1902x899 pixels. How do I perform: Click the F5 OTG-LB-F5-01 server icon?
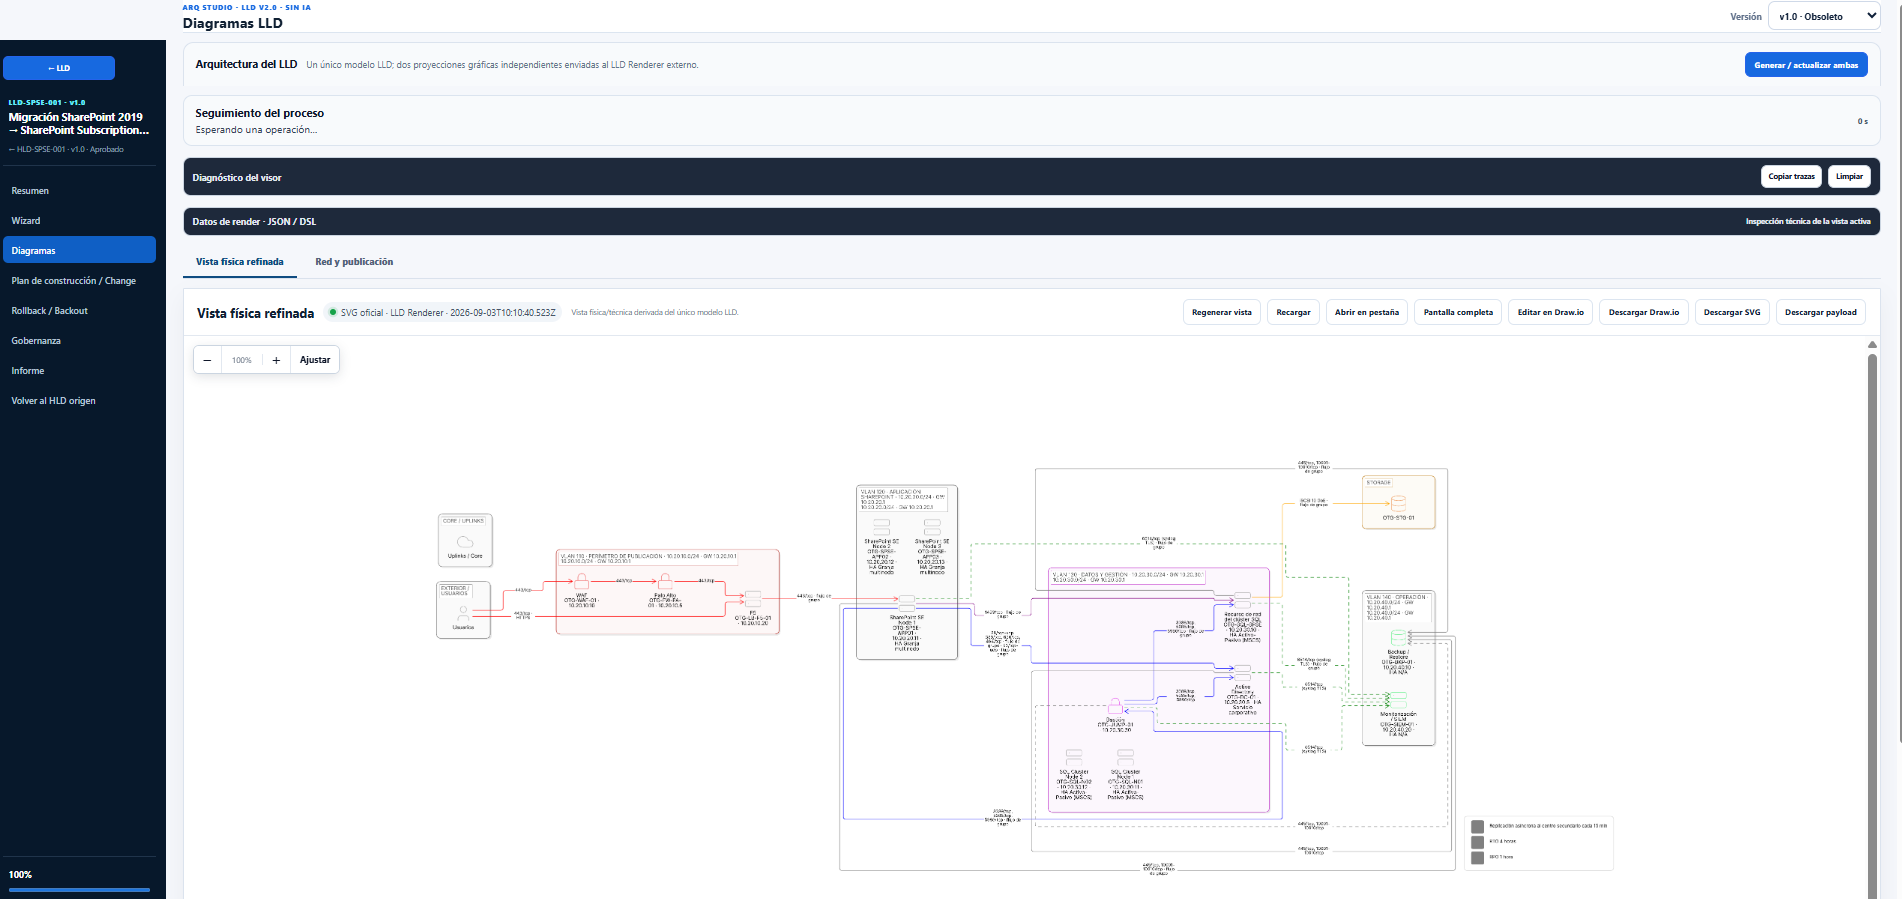pyautogui.click(x=753, y=599)
